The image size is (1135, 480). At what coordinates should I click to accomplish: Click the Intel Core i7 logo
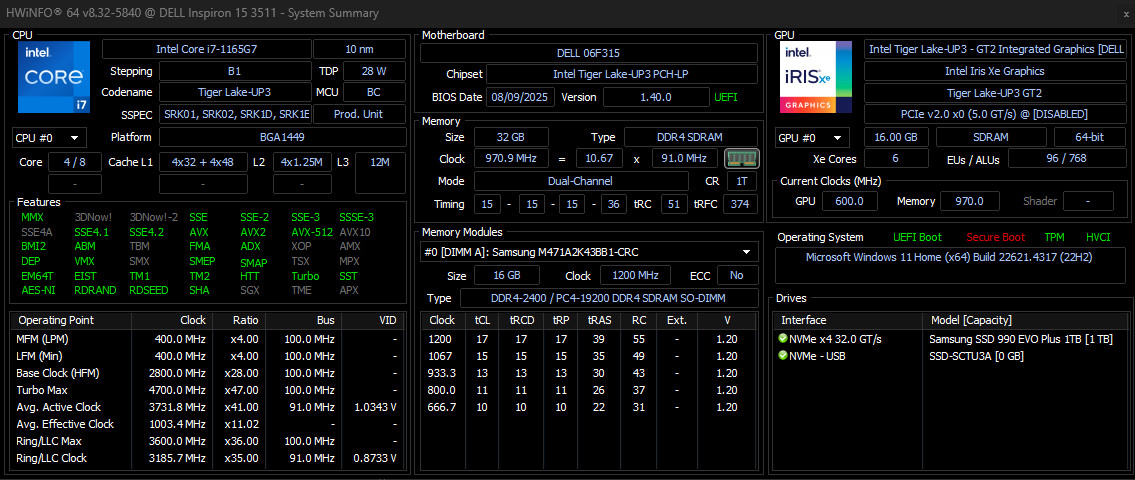pos(54,77)
